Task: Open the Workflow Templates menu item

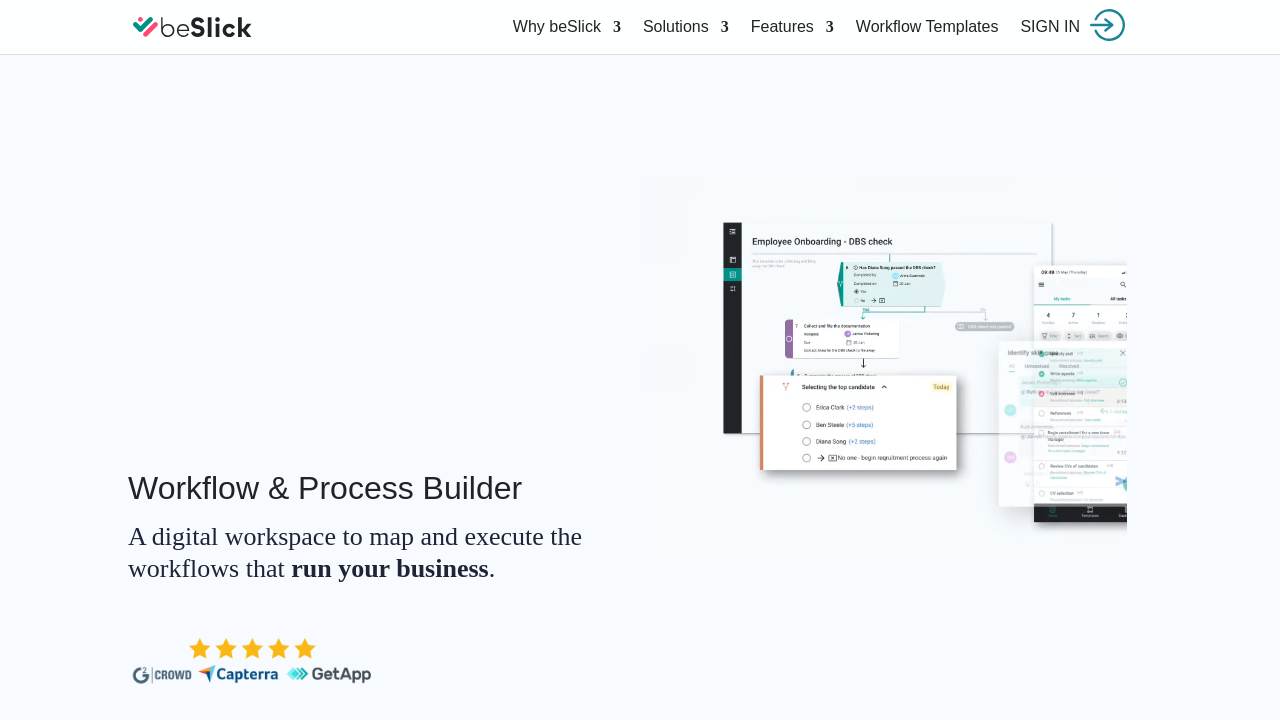Action: coord(927,27)
